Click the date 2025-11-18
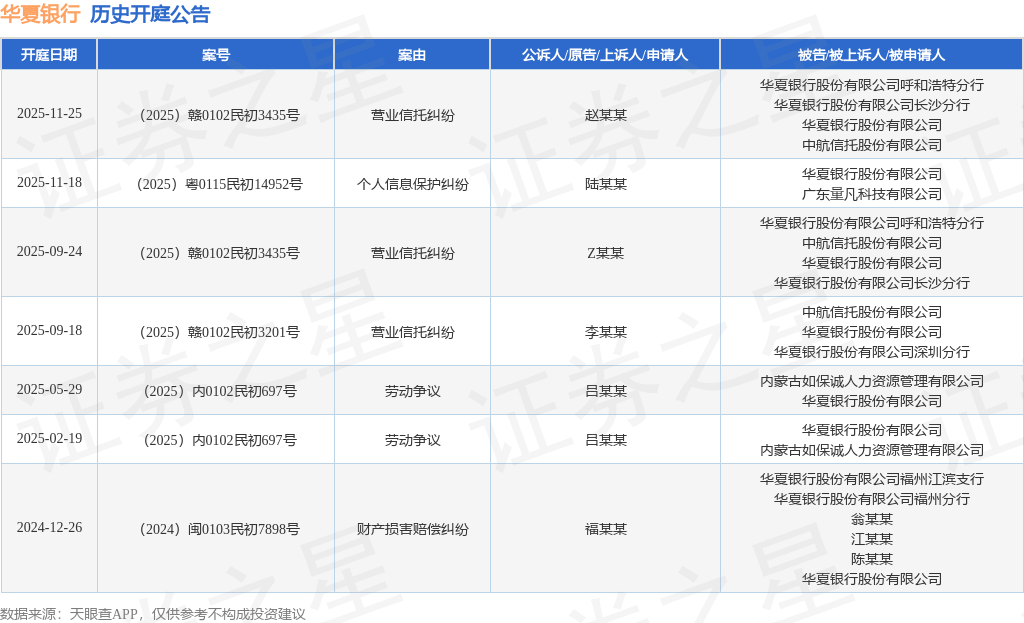Image resolution: width=1024 pixels, height=623 pixels. [50, 183]
